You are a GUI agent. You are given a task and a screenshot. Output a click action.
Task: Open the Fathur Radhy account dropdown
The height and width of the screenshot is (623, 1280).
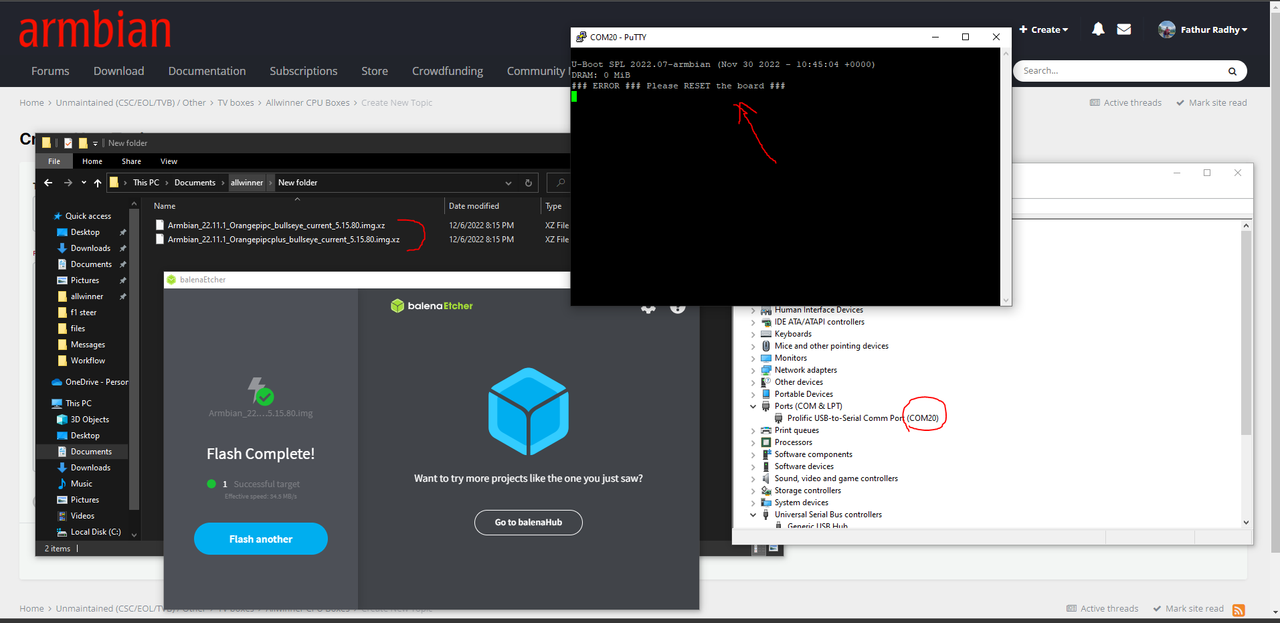point(1212,30)
